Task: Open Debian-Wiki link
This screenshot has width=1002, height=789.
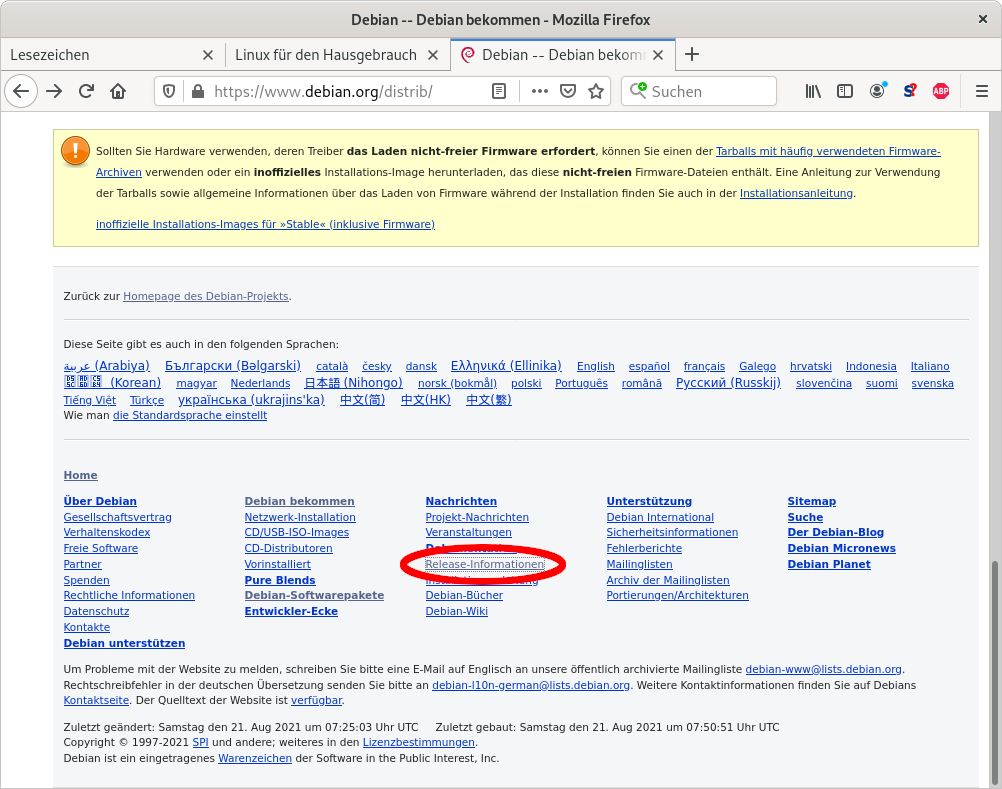Action: click(457, 611)
